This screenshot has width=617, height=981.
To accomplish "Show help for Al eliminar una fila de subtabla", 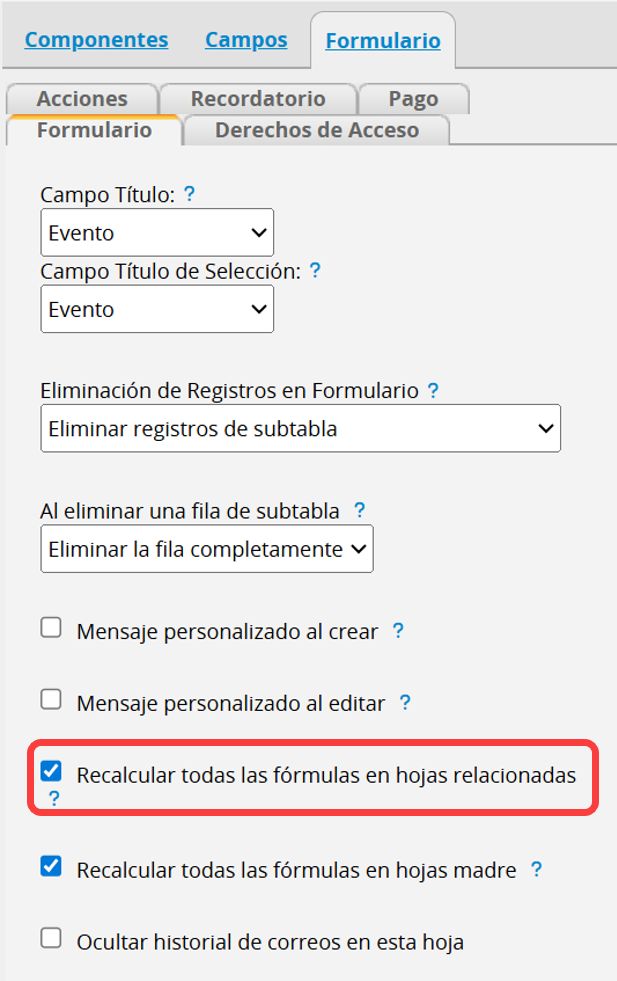I will 360,510.
